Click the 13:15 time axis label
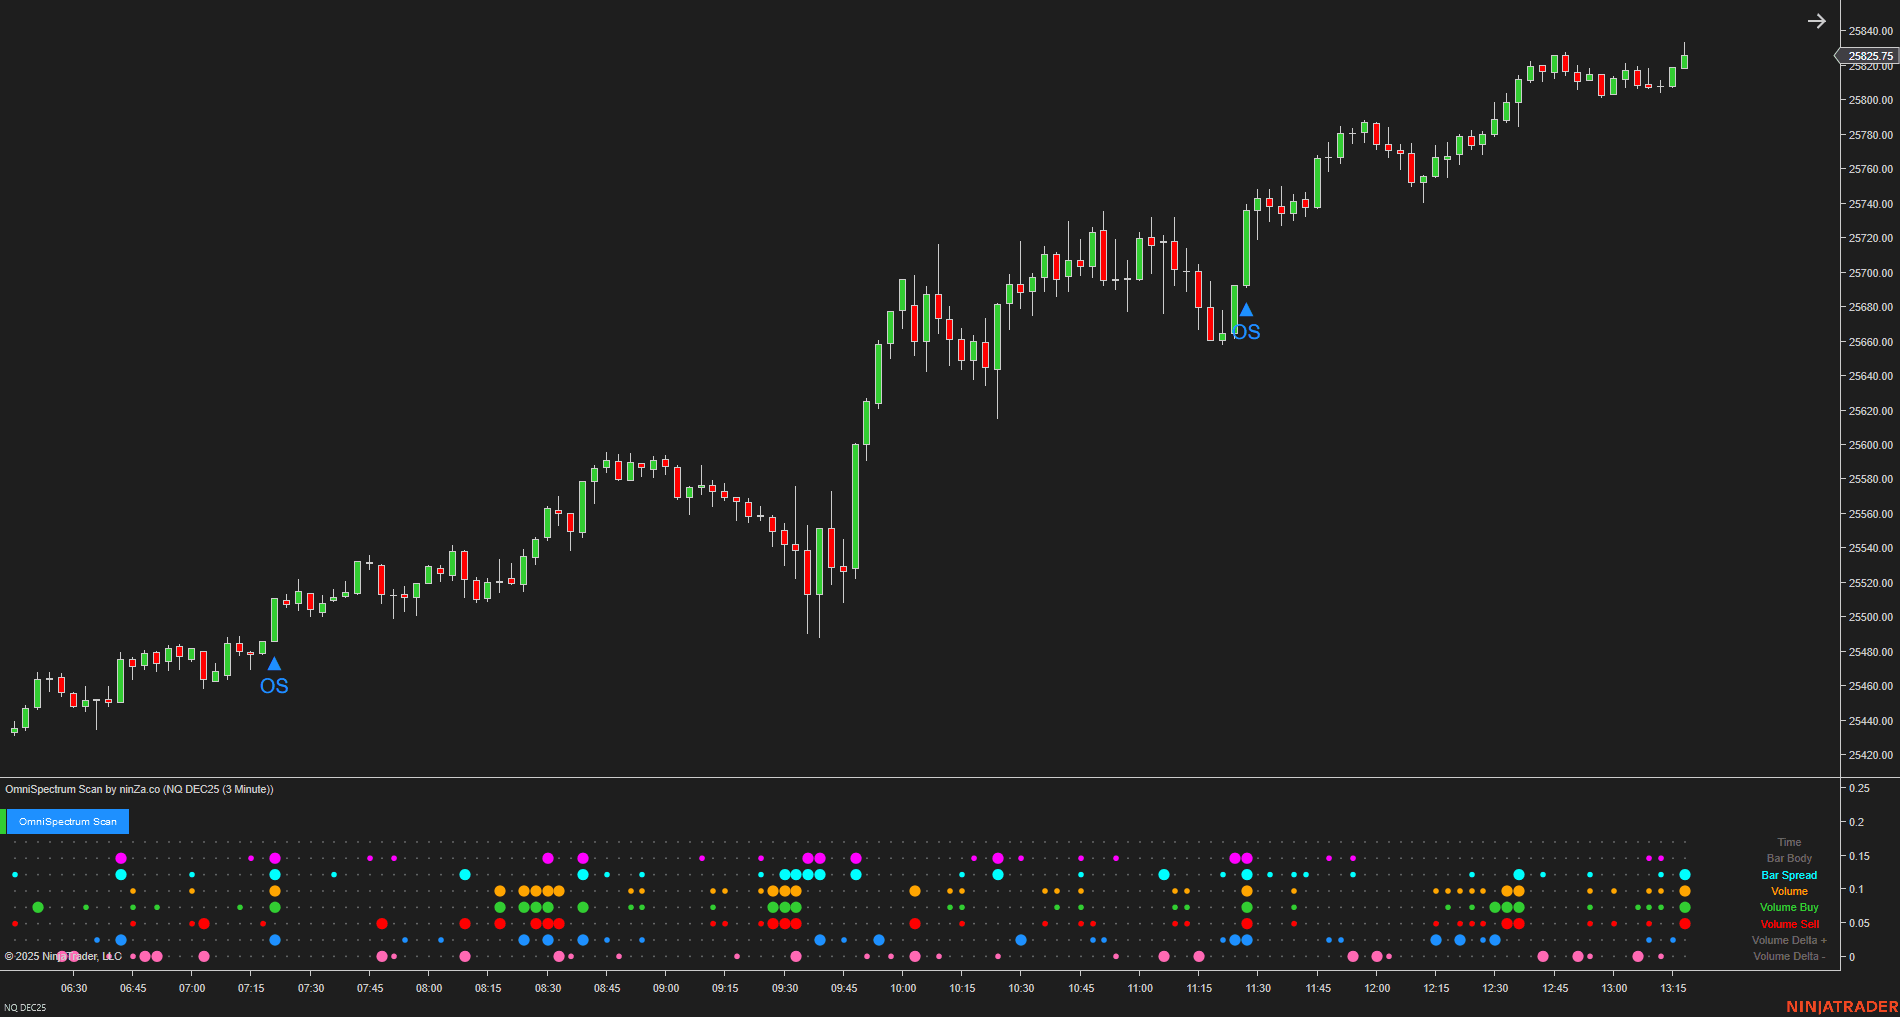 coord(1673,988)
